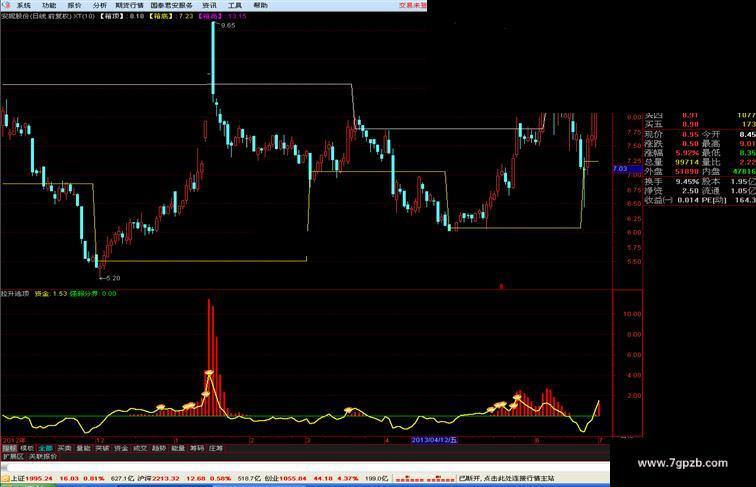Select the 模板 tab below the chart
This screenshot has width=756, height=487.
(27, 448)
